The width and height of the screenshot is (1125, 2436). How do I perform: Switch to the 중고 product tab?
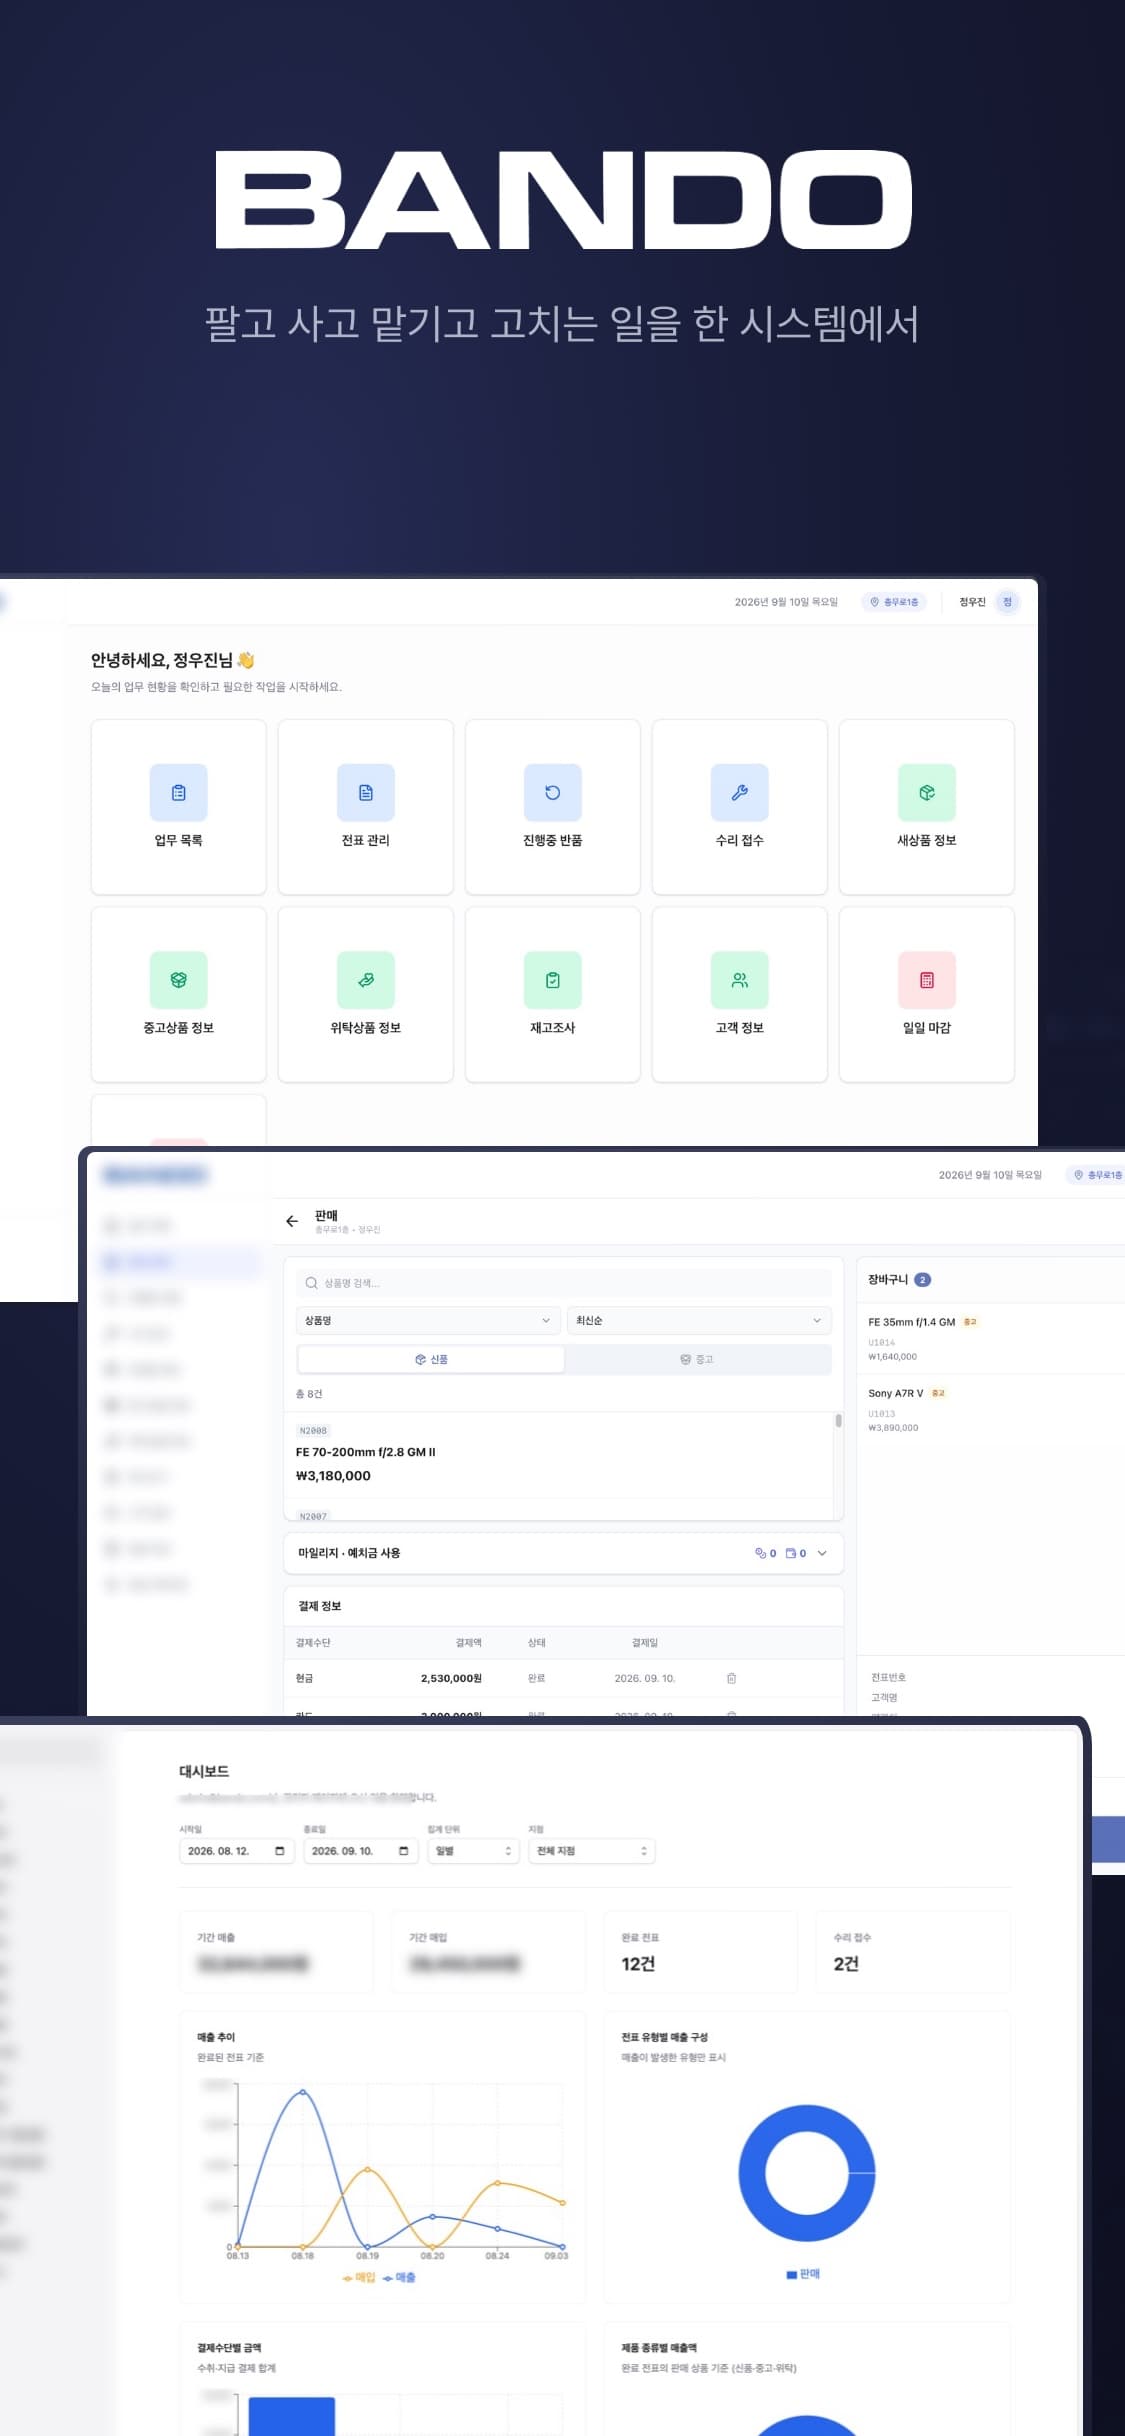tap(697, 1360)
